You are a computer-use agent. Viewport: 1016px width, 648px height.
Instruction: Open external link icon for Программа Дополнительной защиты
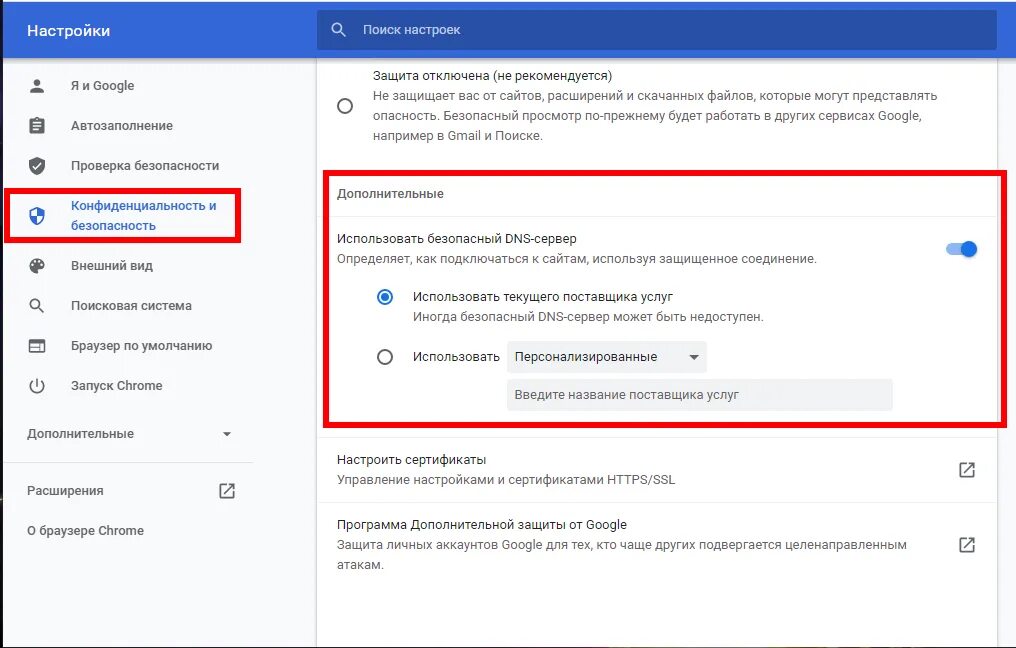tap(967, 544)
